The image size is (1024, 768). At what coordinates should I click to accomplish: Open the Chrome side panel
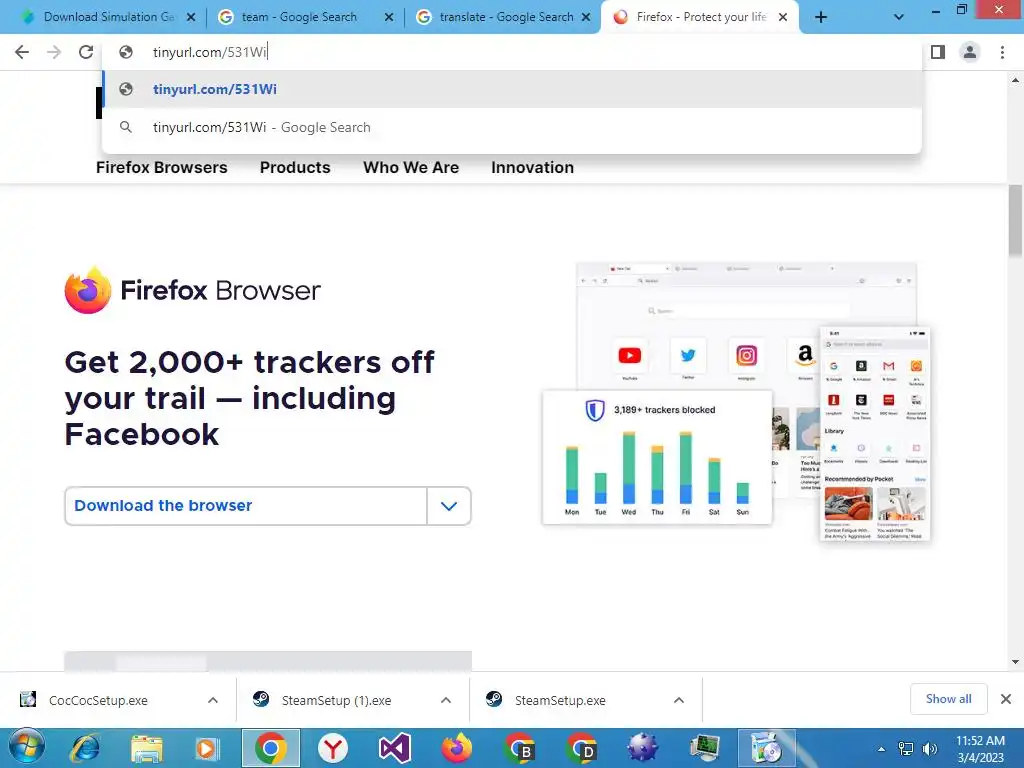tap(938, 52)
